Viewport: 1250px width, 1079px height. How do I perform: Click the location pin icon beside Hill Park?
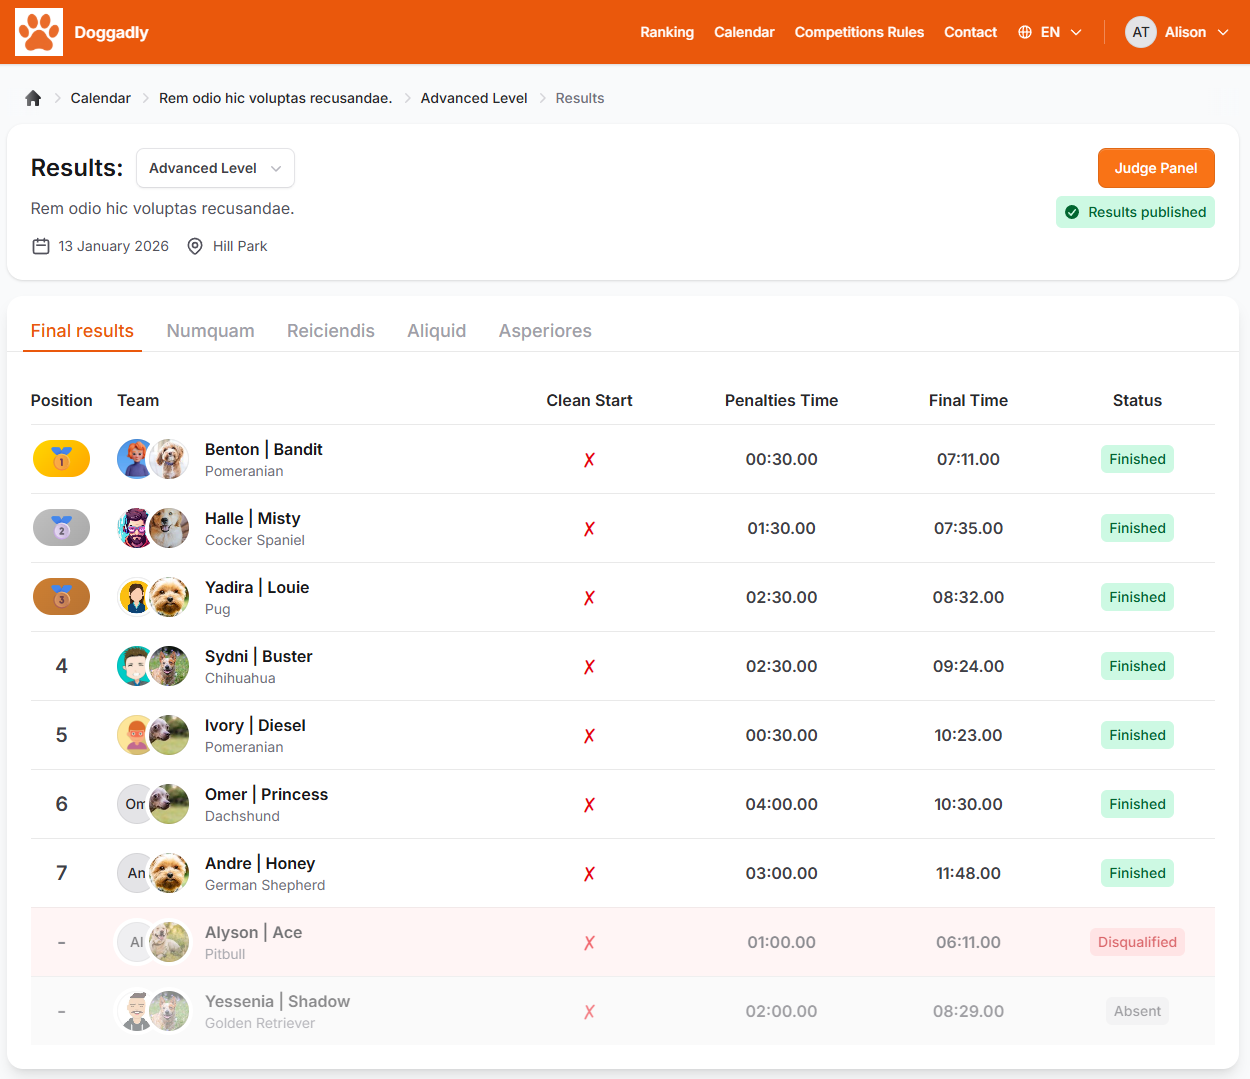coord(195,246)
